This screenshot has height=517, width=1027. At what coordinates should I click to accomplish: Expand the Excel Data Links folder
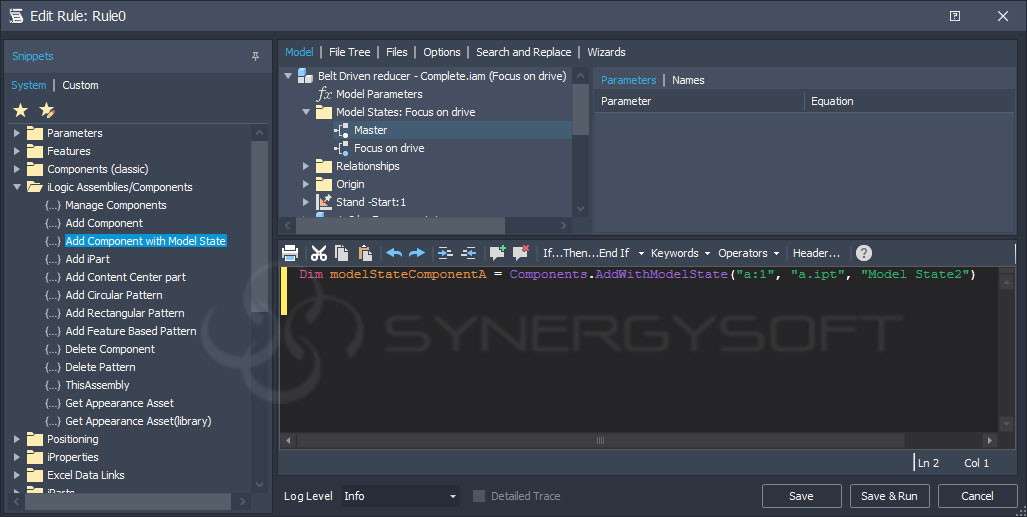click(x=17, y=475)
